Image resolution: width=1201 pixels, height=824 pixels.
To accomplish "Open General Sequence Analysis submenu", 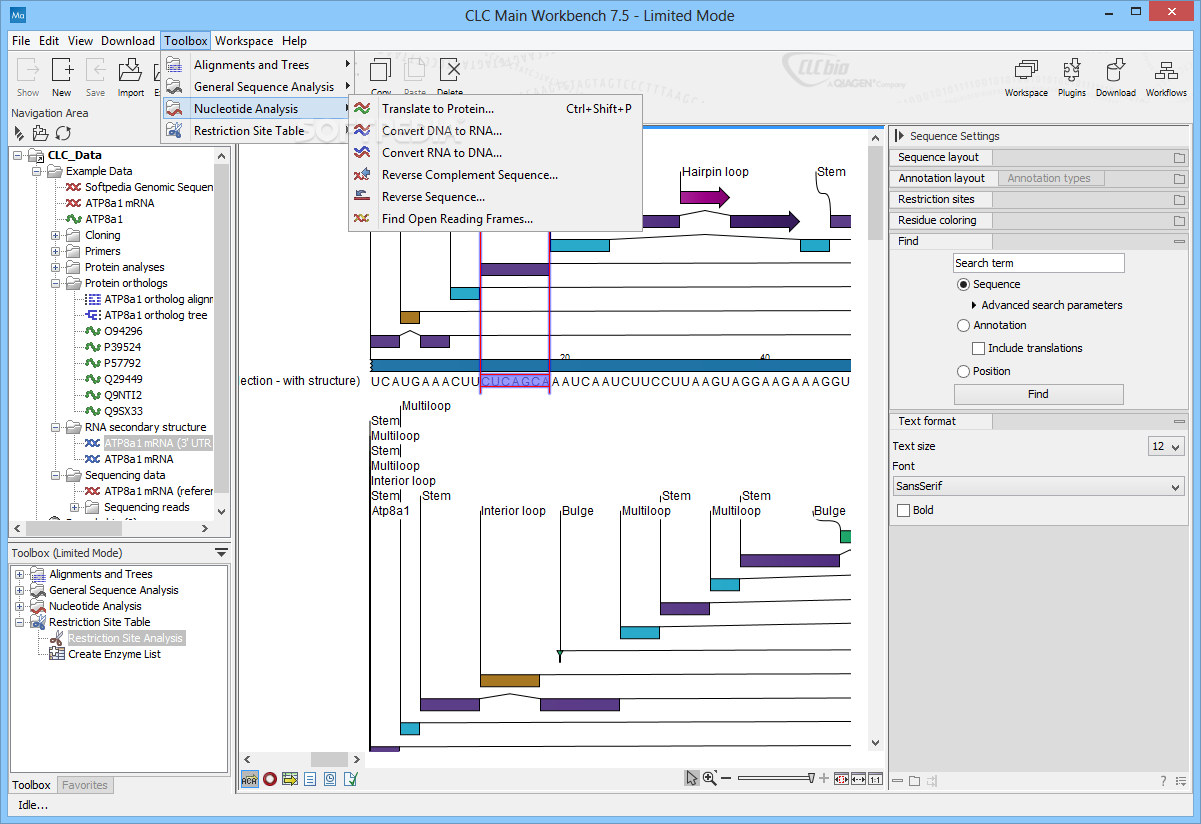I will click(x=259, y=86).
